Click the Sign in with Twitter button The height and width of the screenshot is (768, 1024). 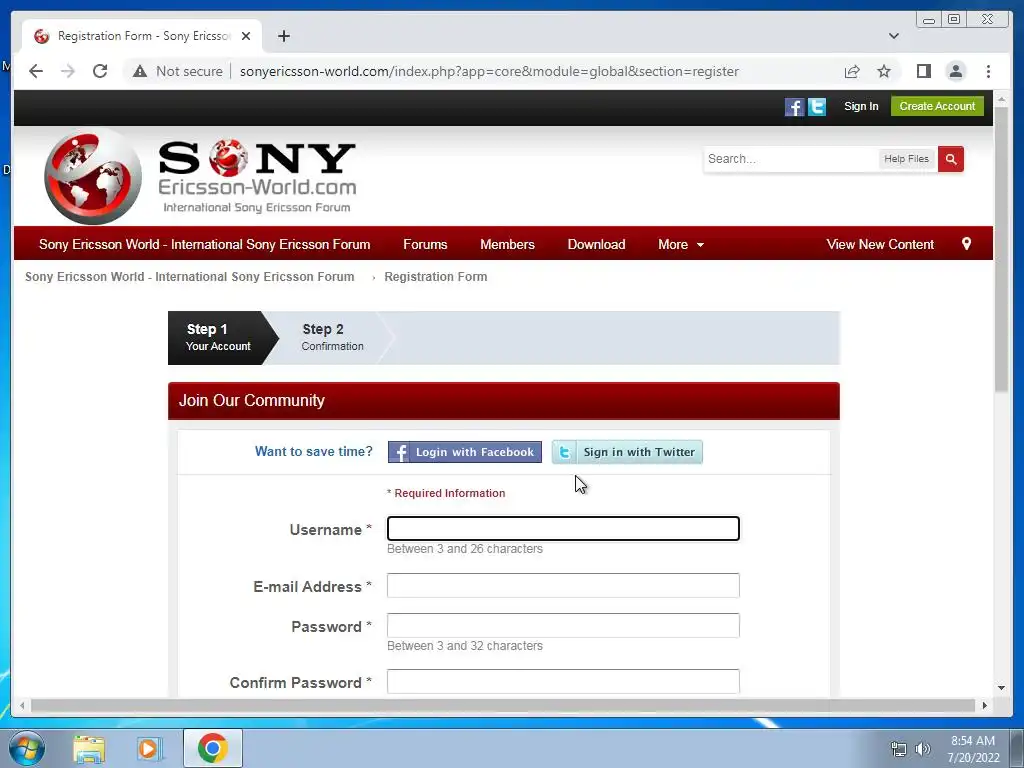(627, 452)
